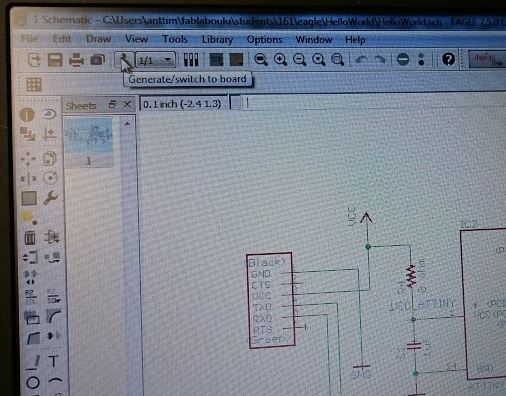Image resolution: width=506 pixels, height=396 pixels.
Task: Select the Circle tool
Action: coord(33,382)
